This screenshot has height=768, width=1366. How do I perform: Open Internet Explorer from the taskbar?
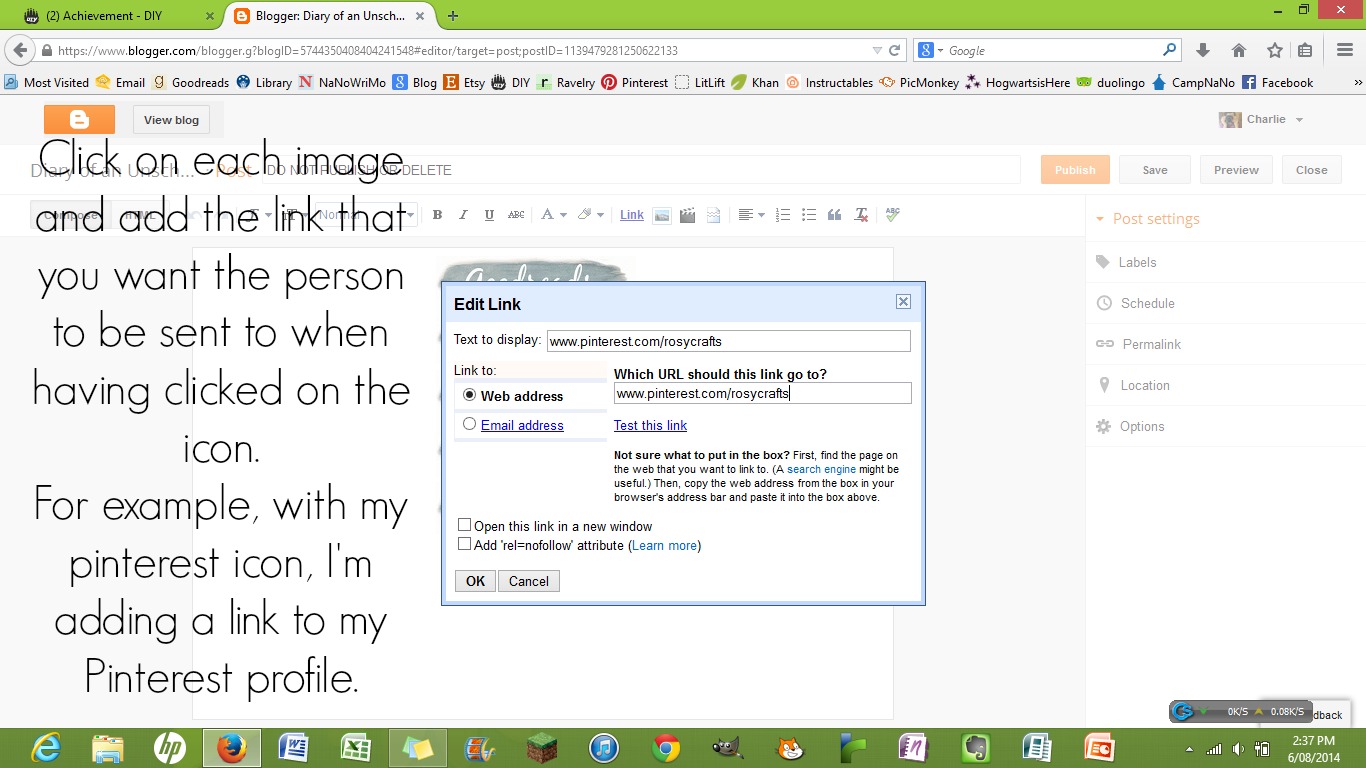[x=46, y=748]
